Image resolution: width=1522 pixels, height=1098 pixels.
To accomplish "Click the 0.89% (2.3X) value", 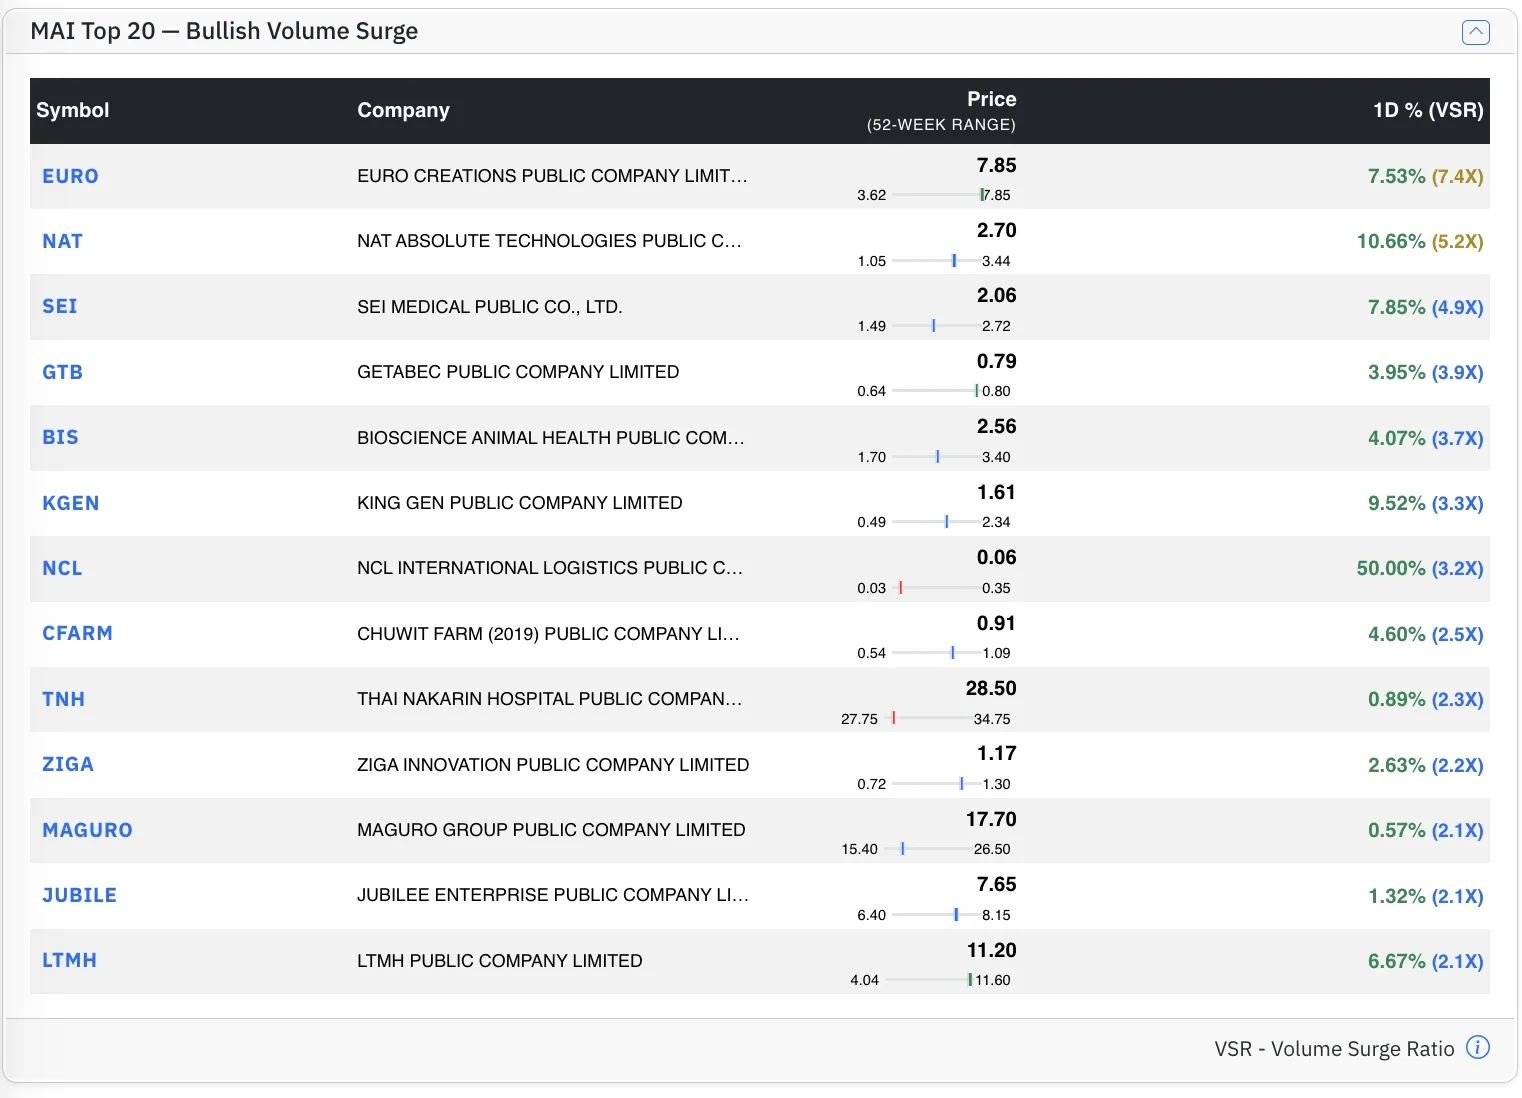I will (x=1426, y=699).
